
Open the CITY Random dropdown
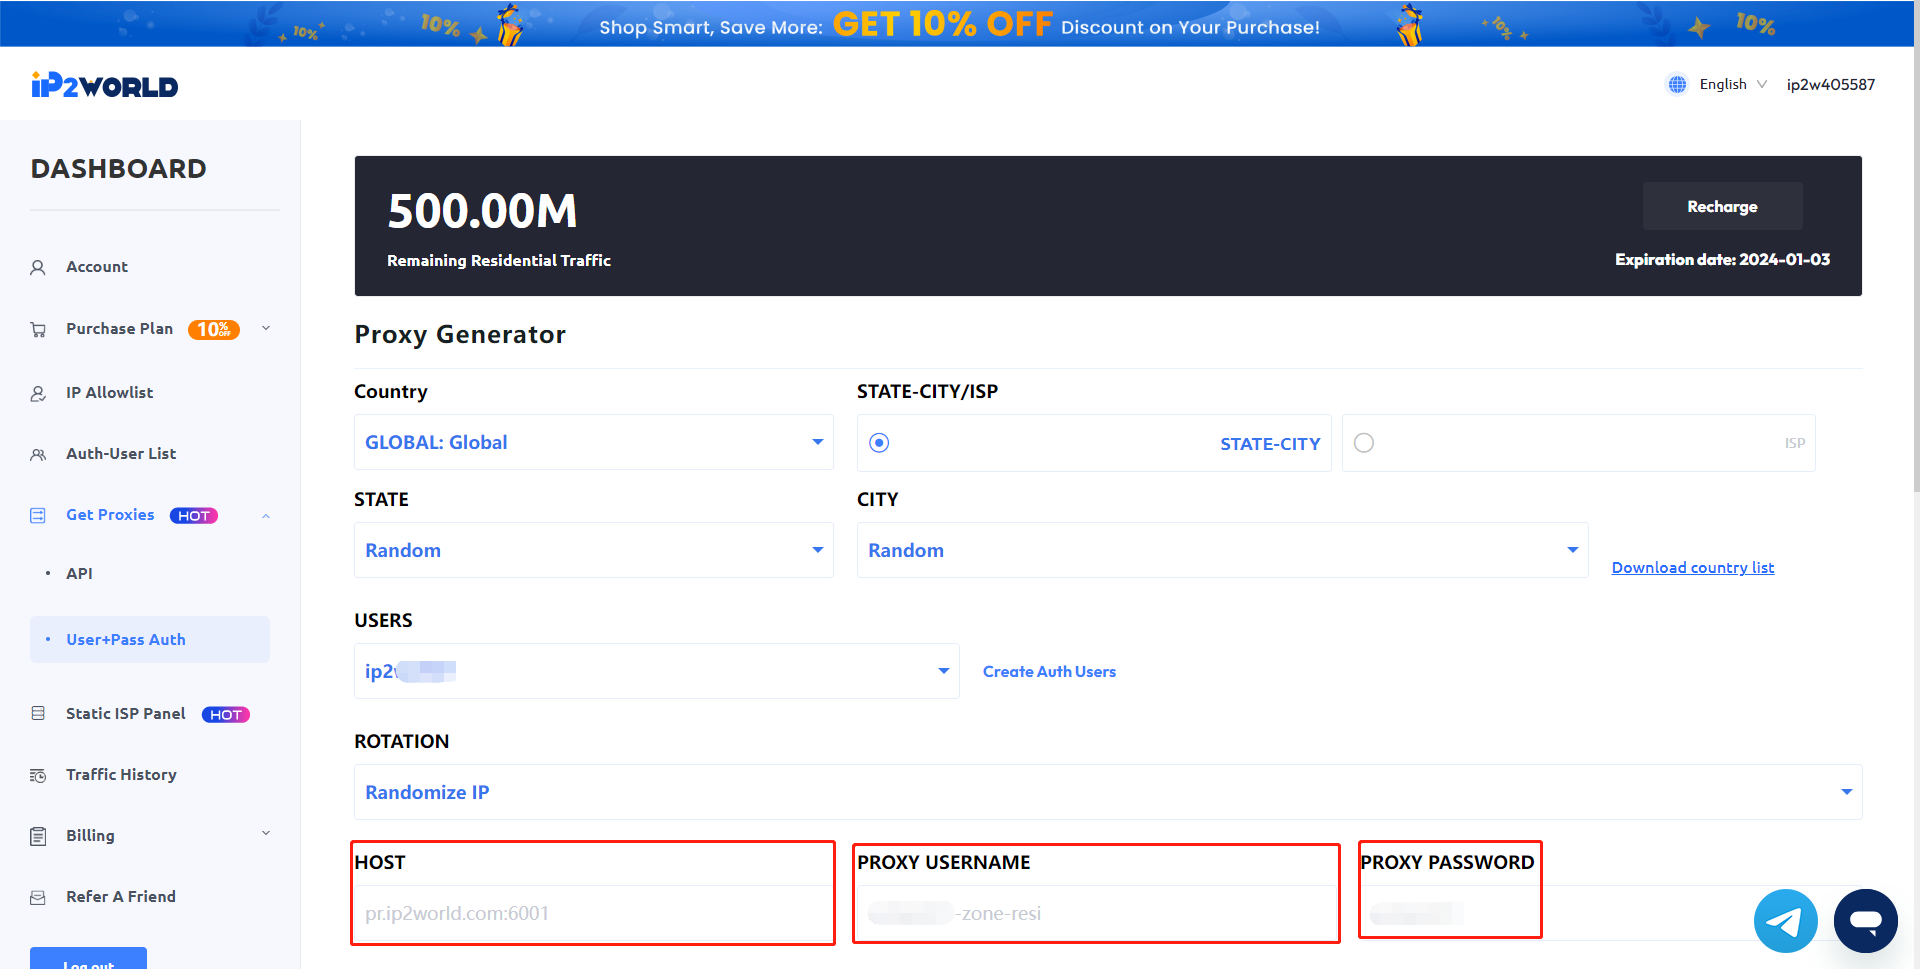(1222, 550)
